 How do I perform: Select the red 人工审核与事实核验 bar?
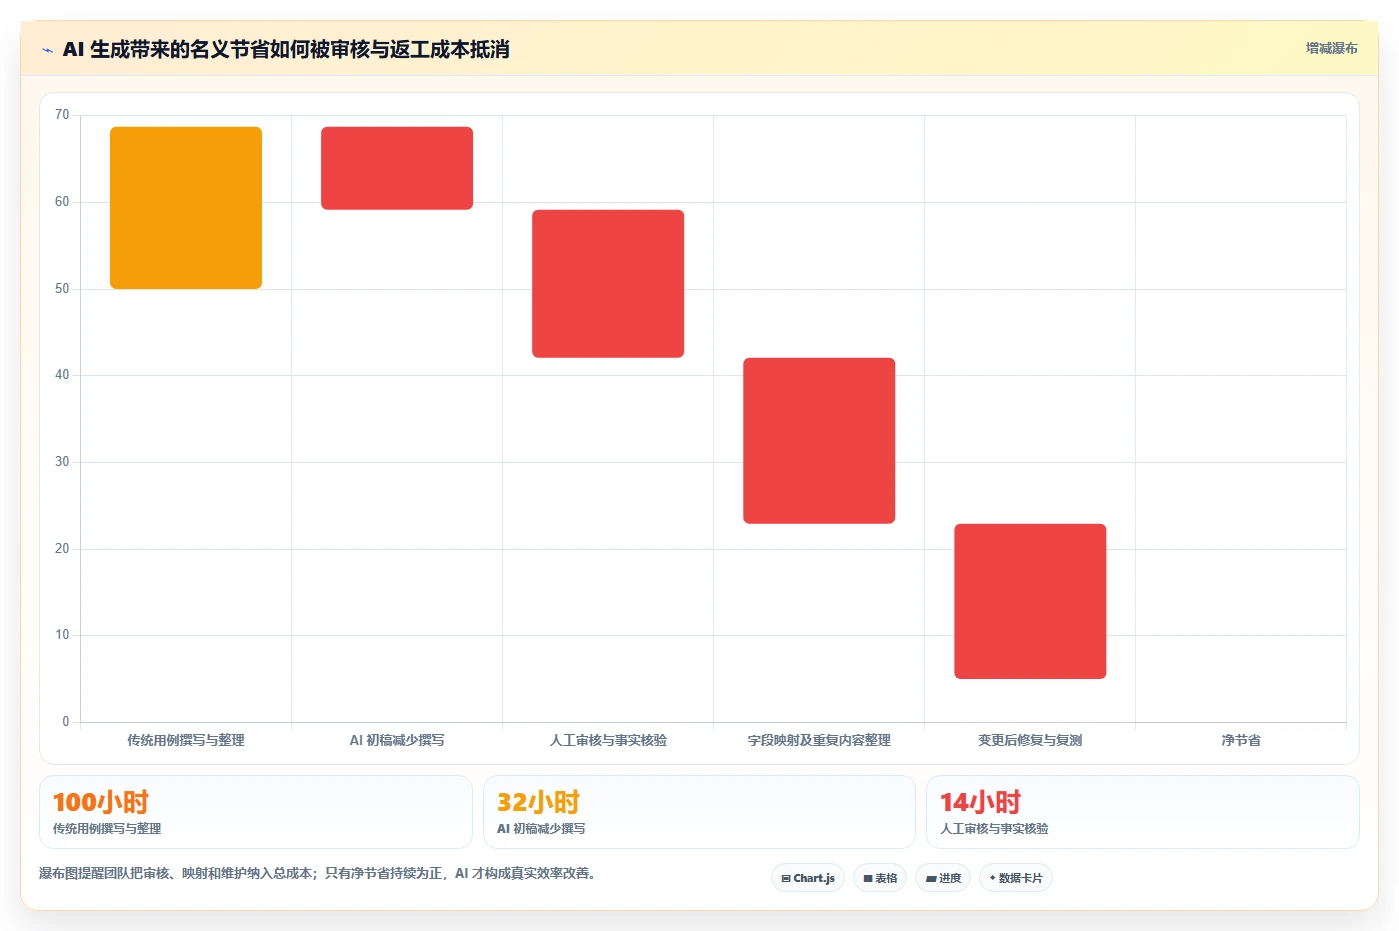(x=608, y=283)
